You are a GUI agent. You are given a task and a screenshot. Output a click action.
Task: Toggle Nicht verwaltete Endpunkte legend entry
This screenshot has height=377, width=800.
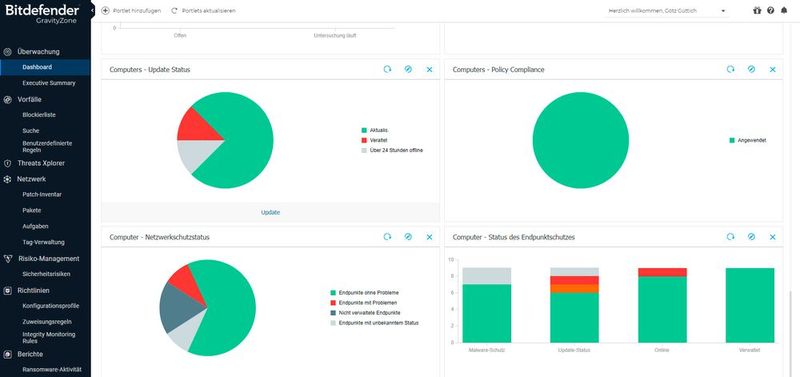tap(365, 313)
